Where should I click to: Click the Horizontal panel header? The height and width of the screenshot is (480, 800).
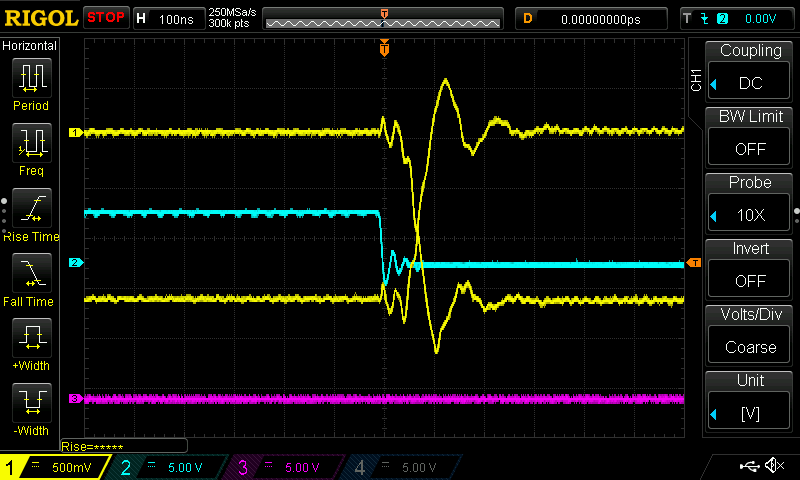30,46
